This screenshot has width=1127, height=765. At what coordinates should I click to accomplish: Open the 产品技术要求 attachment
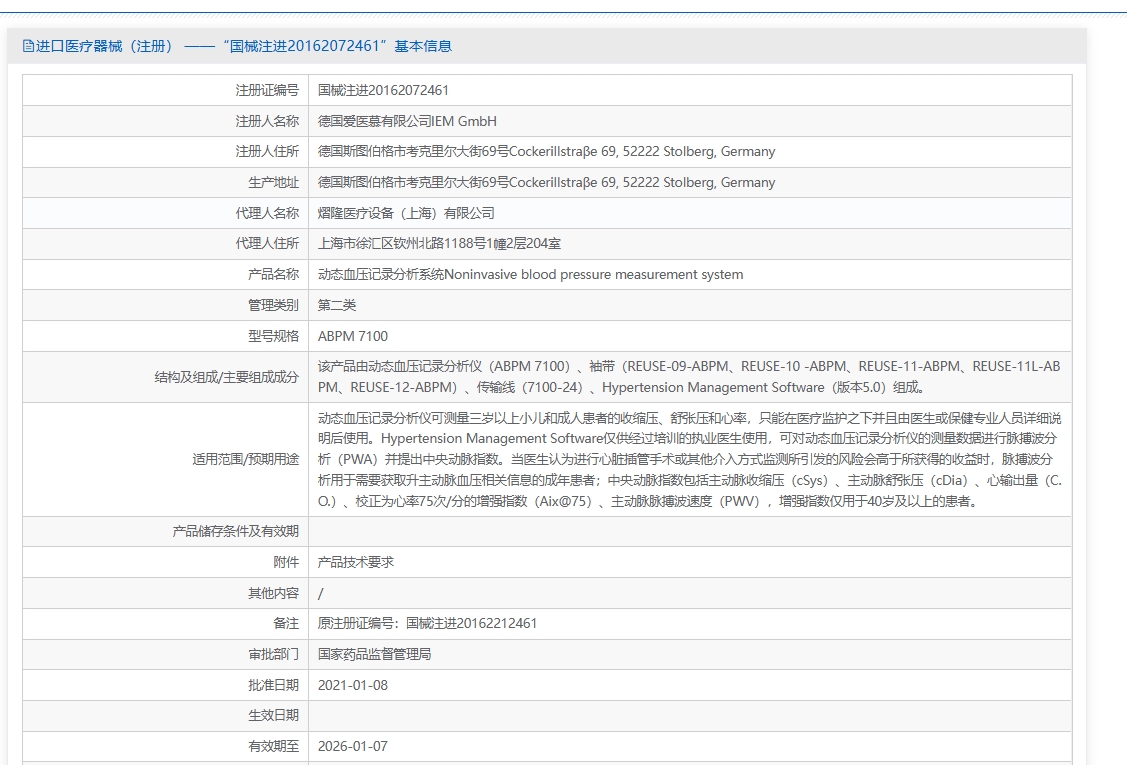356,562
